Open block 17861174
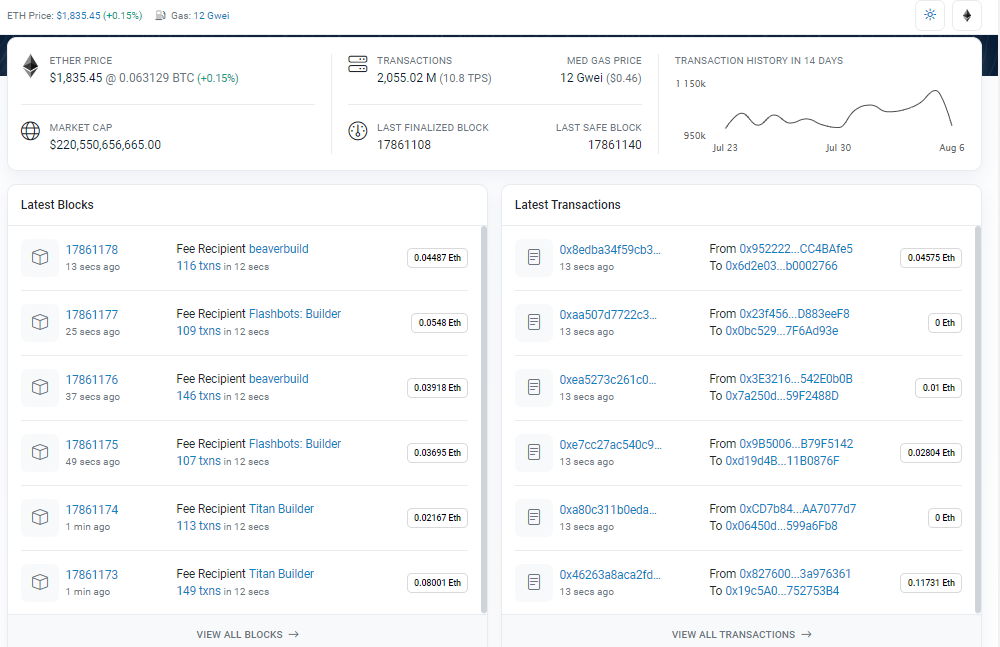This screenshot has height=647, width=1000. coord(92,510)
